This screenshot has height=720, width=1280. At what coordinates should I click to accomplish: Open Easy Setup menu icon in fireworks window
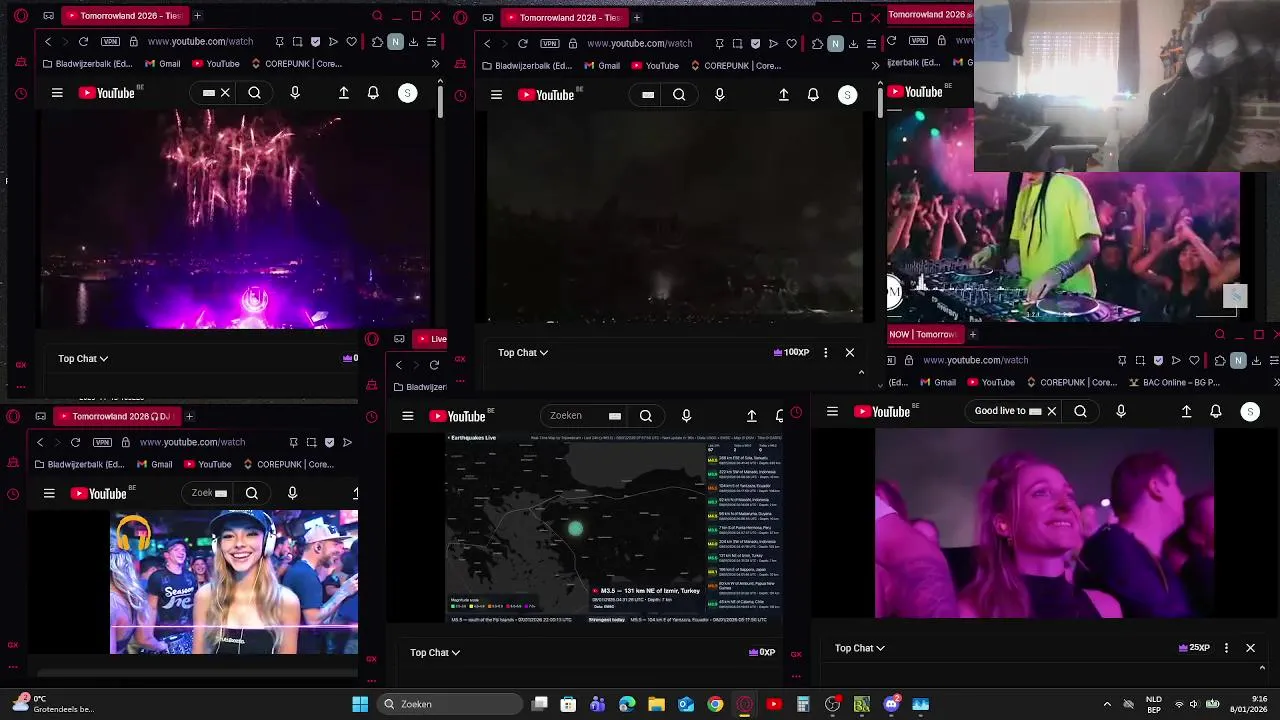click(431, 42)
